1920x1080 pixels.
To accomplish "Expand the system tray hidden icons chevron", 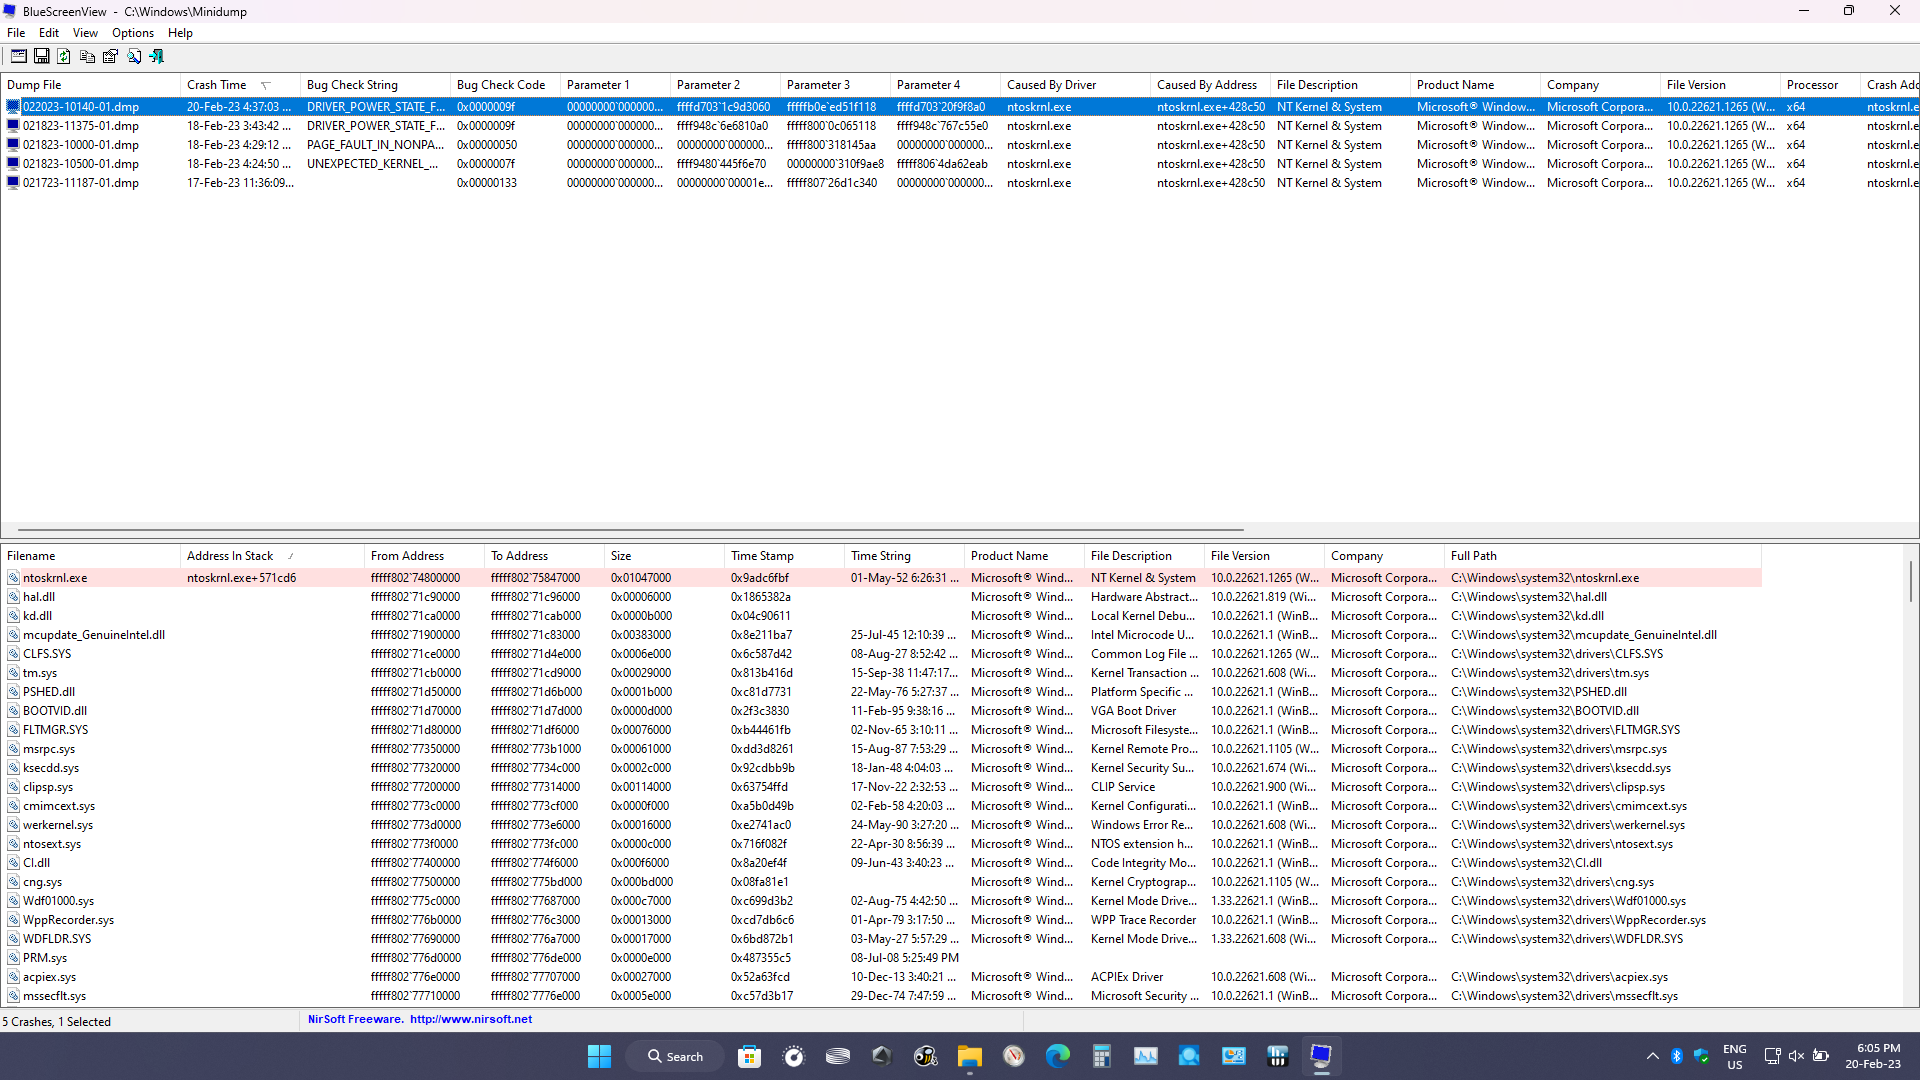I will (1652, 1056).
